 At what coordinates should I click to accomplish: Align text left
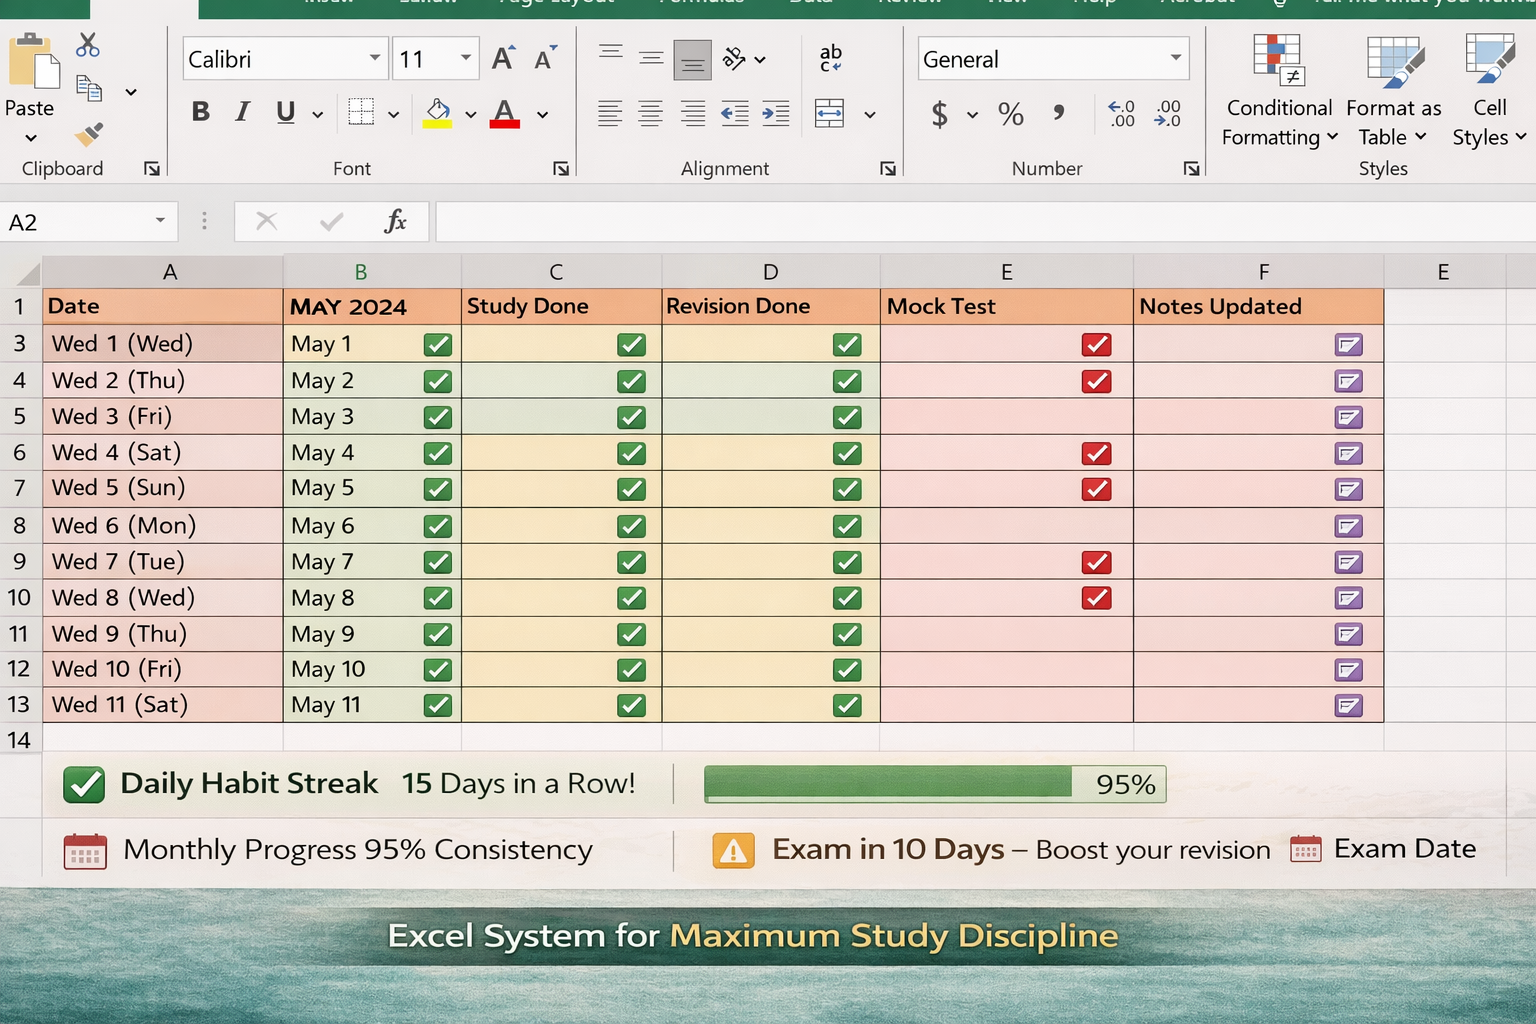click(609, 113)
